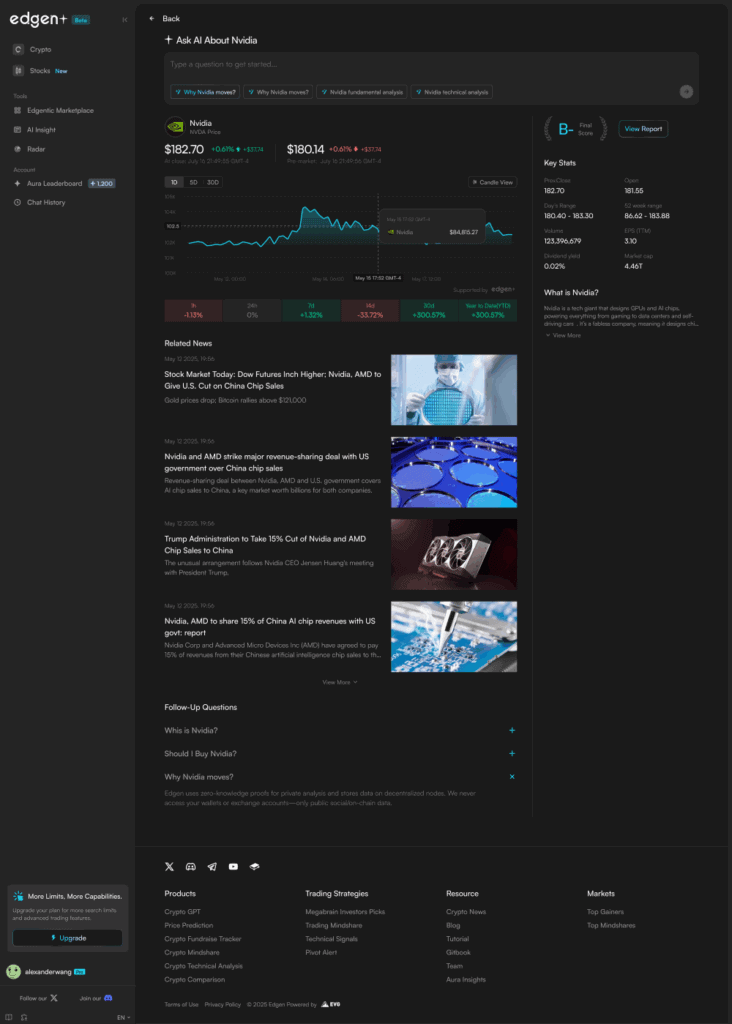Select the 1h performance cell
Screen dimensions: 732x1024
[x=193, y=310]
